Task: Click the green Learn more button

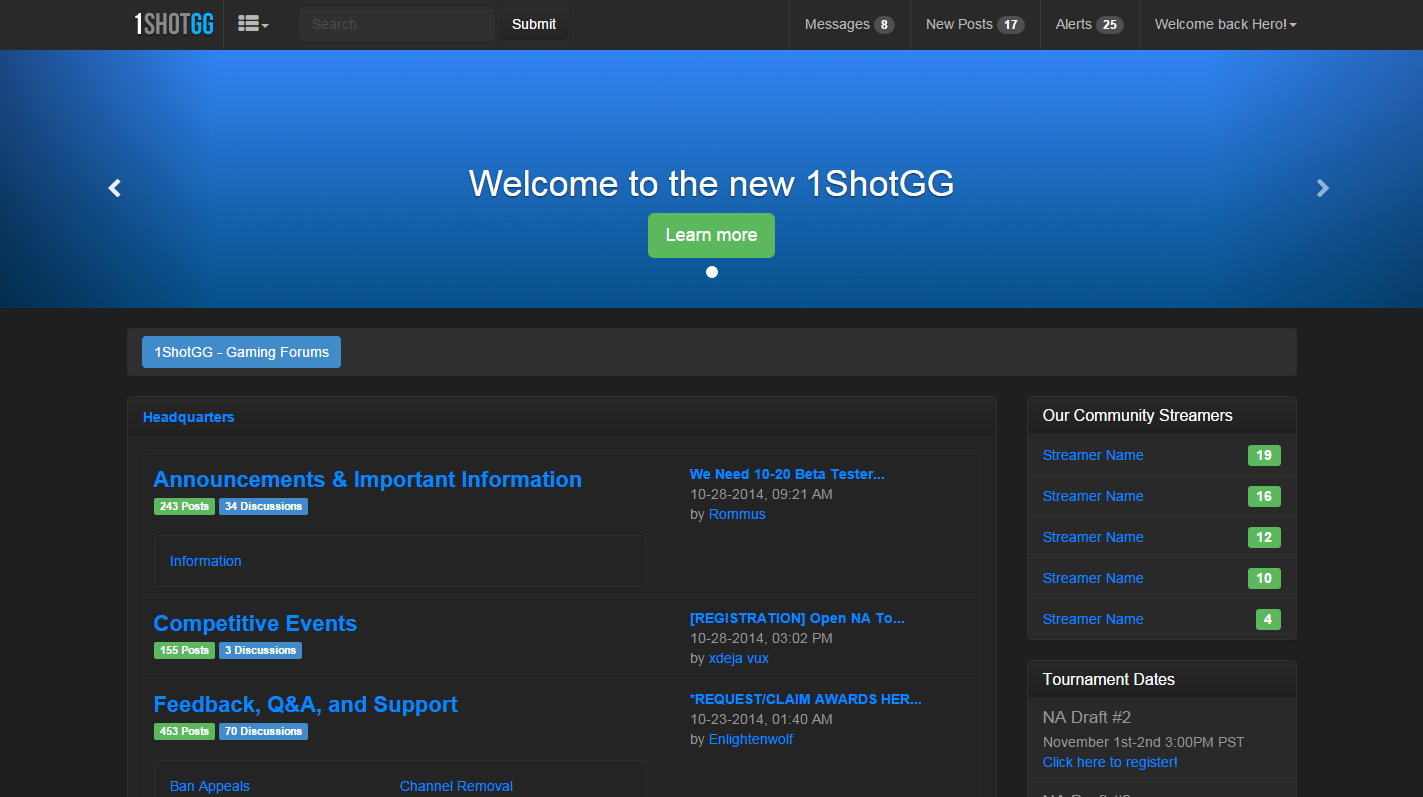Action: [x=711, y=235]
